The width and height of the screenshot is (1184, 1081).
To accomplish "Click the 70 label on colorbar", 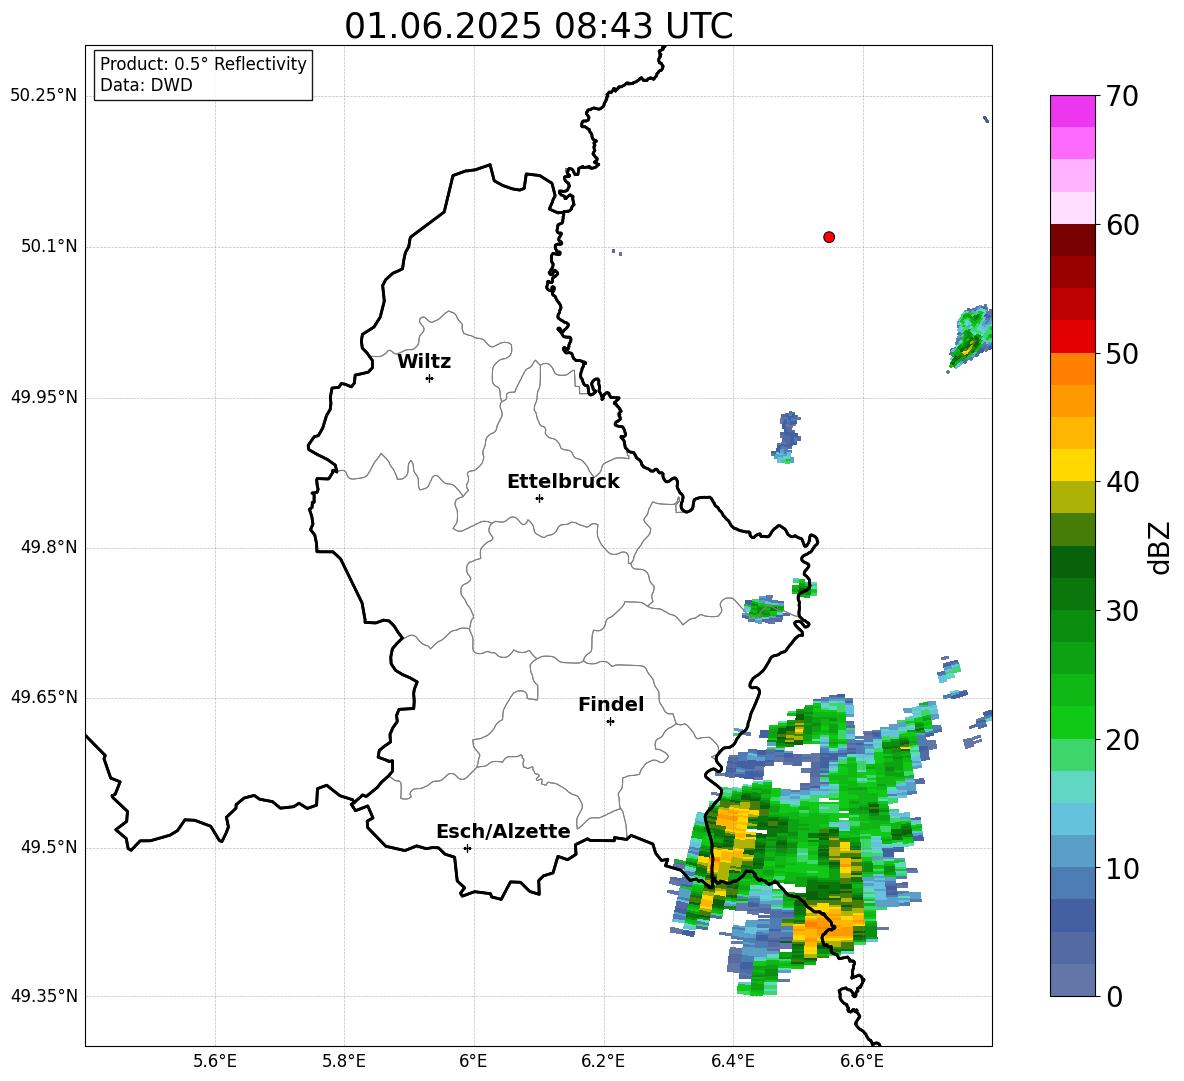I will click(1121, 97).
